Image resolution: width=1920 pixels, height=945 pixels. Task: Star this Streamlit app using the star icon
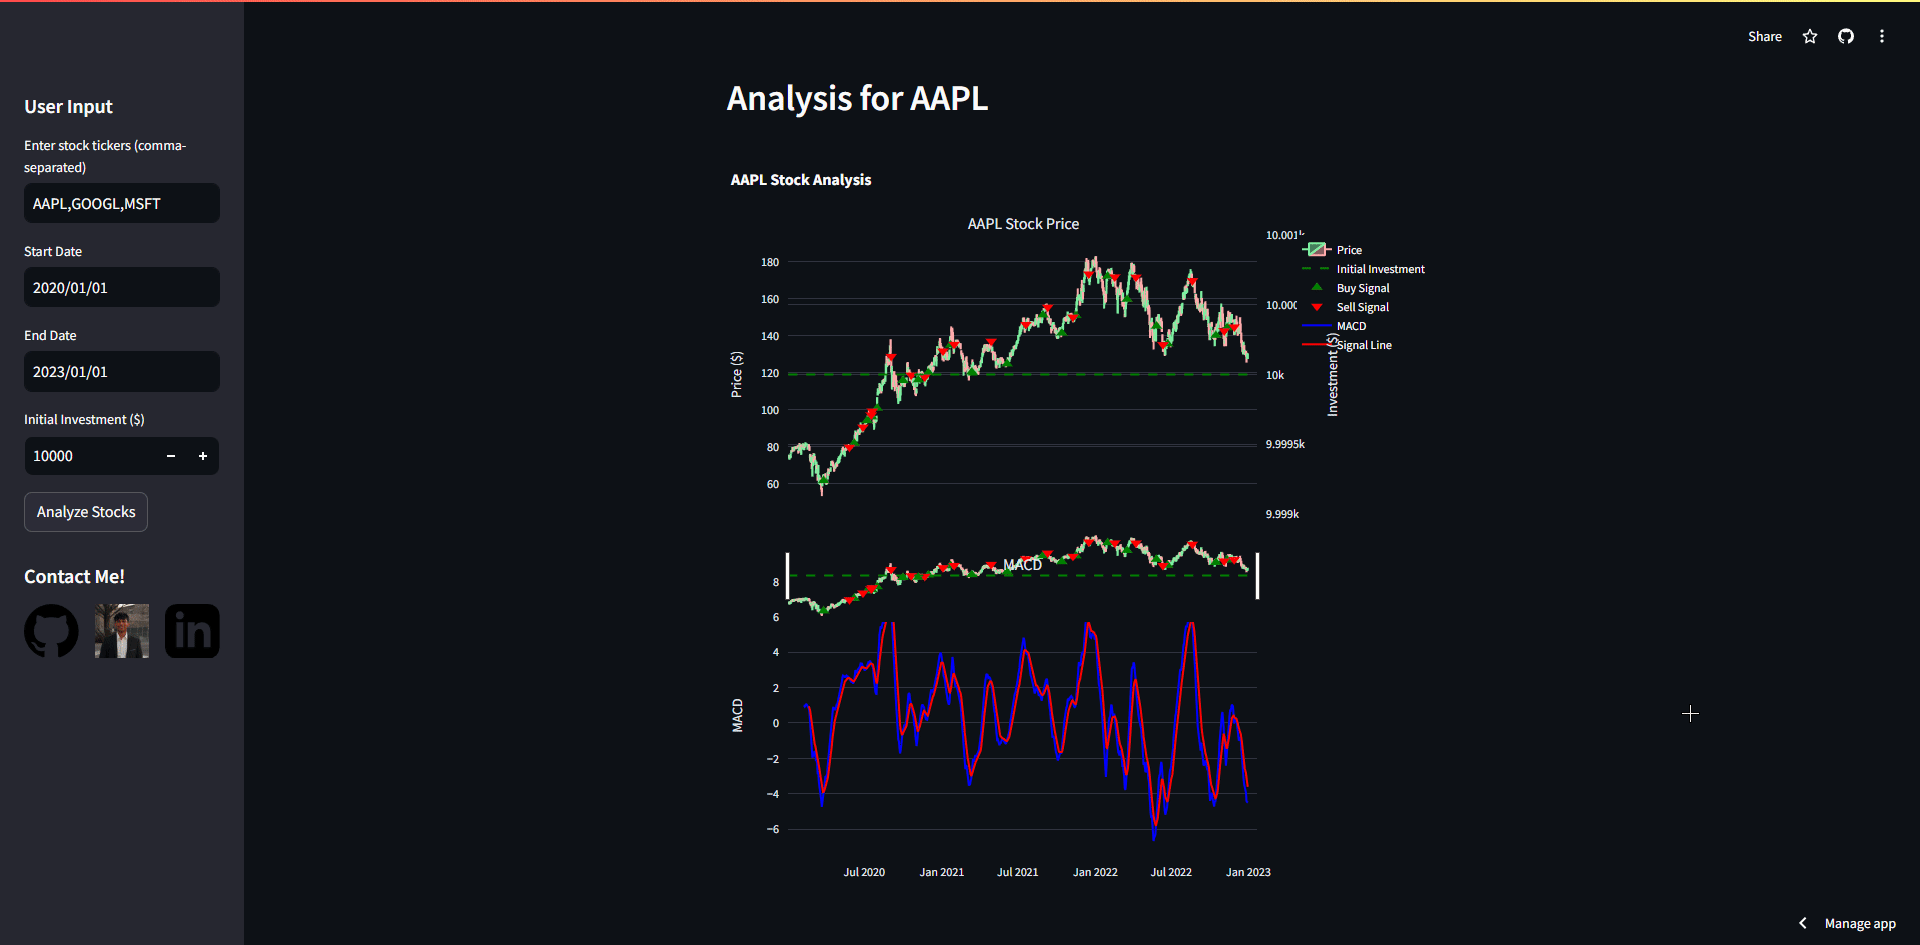1809,36
